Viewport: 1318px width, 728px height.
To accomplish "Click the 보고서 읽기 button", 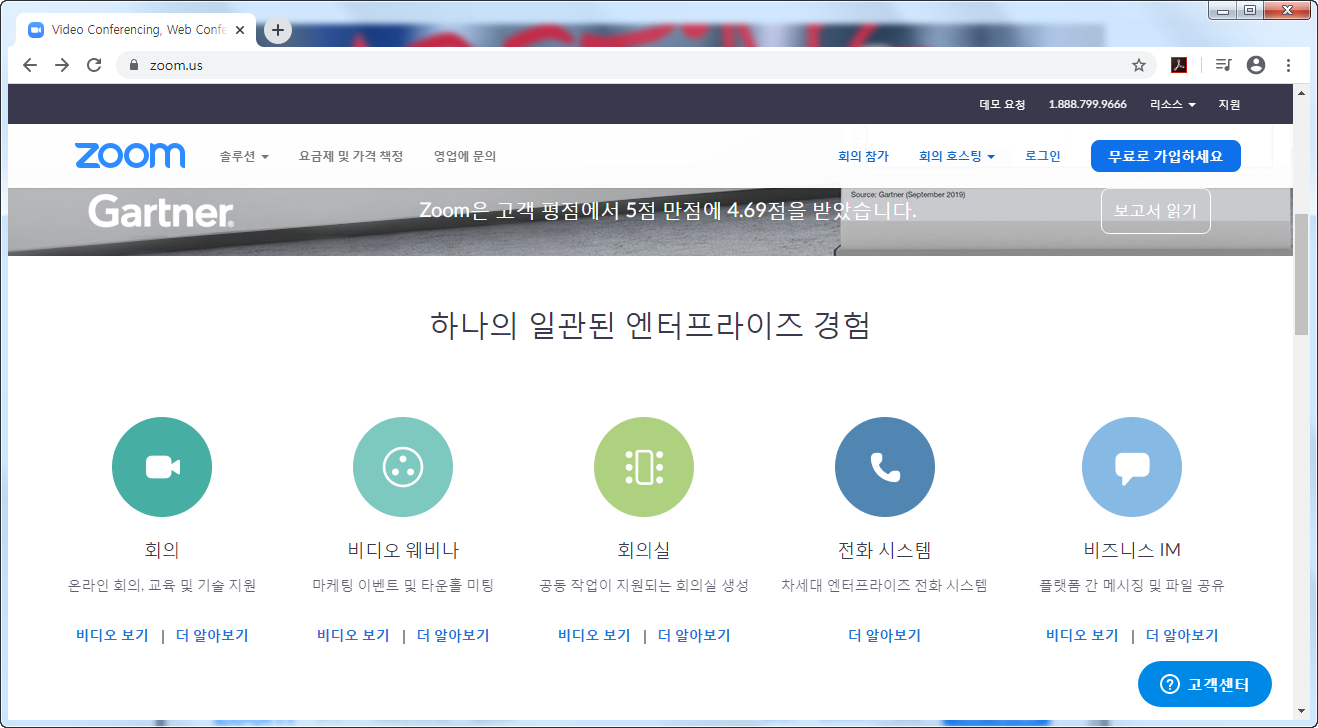I will (x=1156, y=211).
